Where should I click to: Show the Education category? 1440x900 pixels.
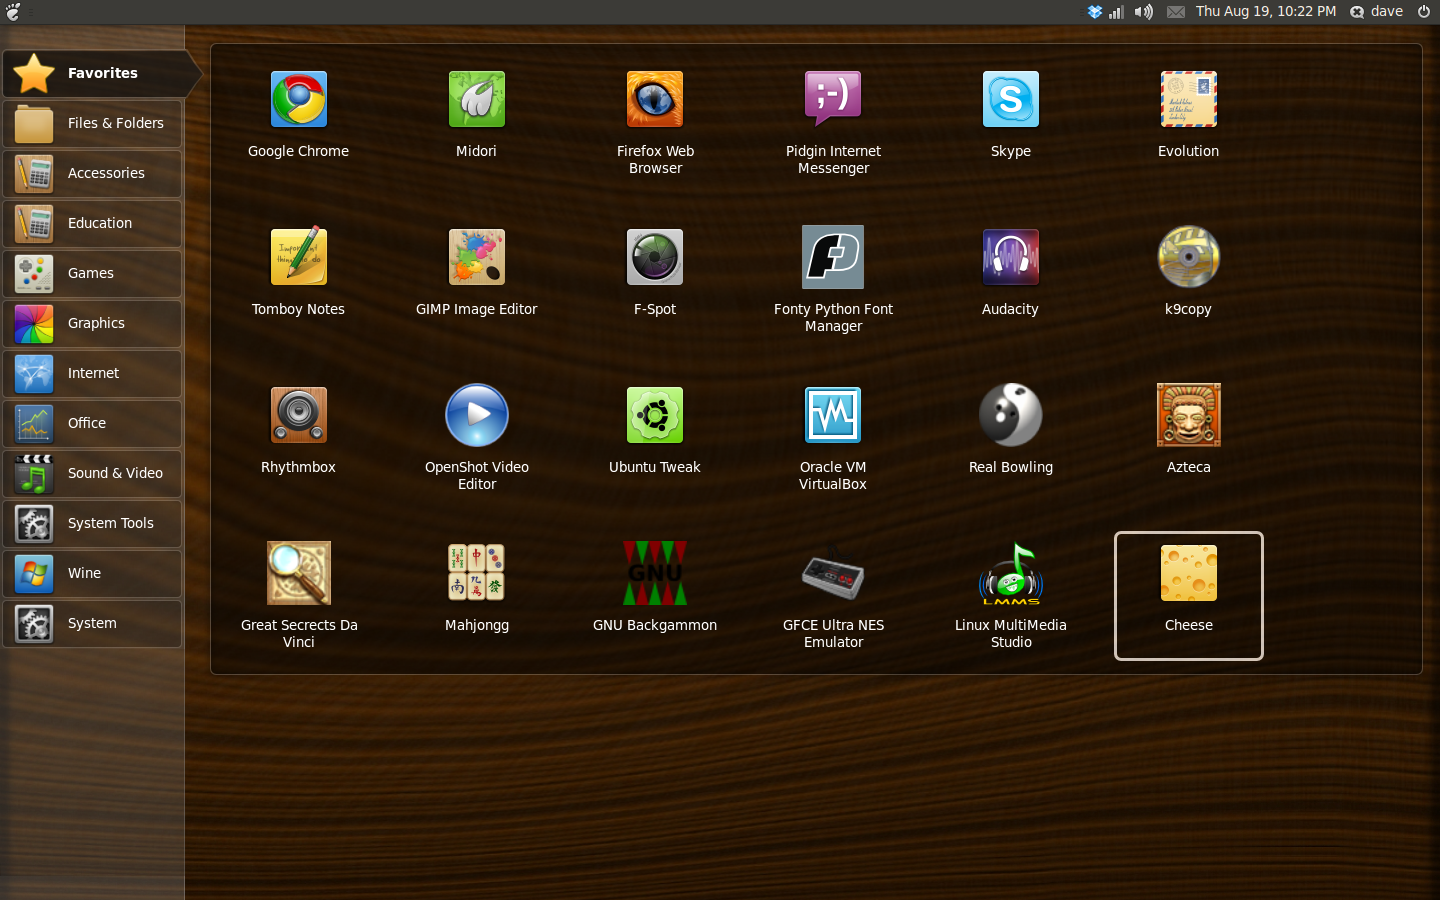coord(92,223)
